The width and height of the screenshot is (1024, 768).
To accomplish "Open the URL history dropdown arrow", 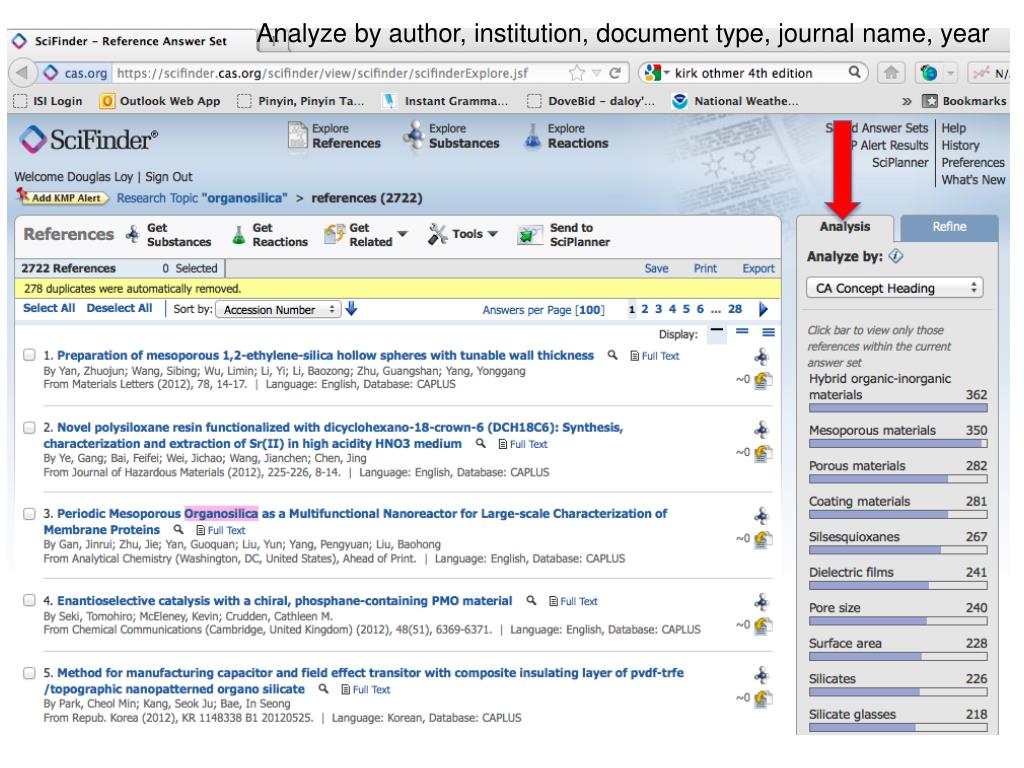I will (x=596, y=72).
